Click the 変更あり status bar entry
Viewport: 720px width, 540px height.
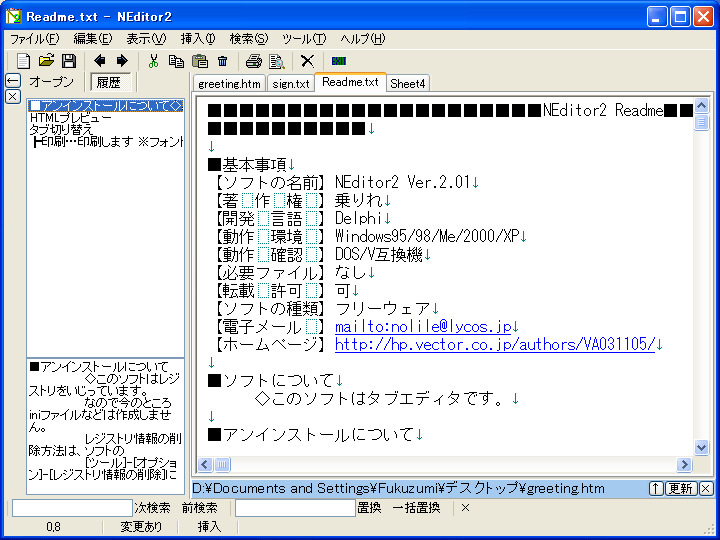click(141, 527)
